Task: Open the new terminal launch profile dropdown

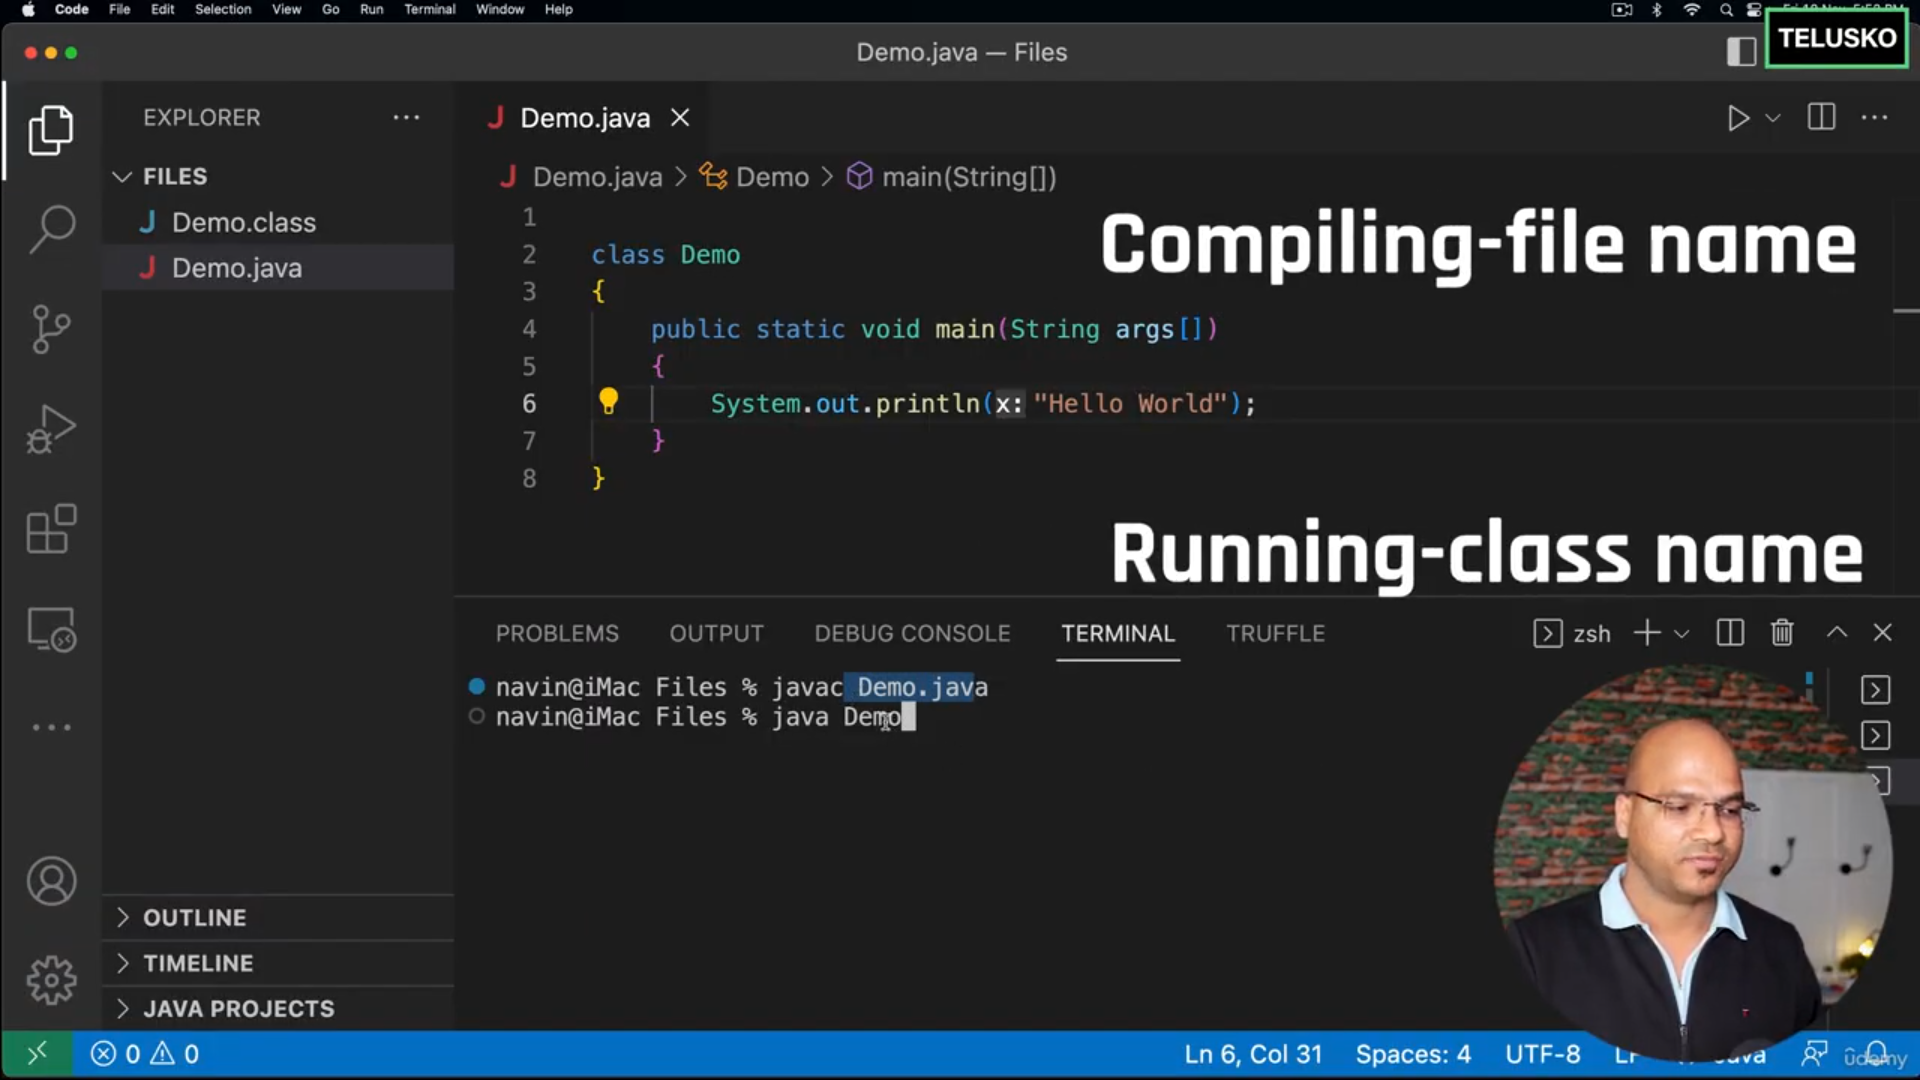Action: 1682,633
